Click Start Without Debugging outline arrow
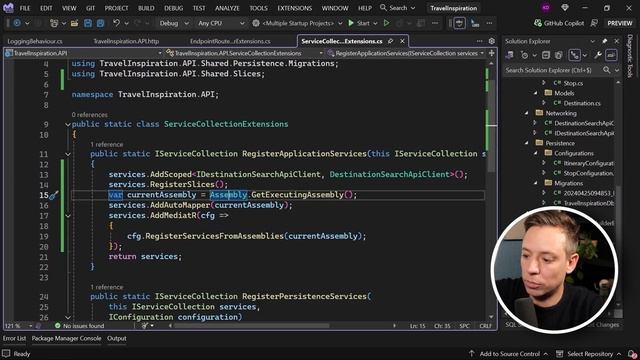640x360 pixels. (x=386, y=23)
